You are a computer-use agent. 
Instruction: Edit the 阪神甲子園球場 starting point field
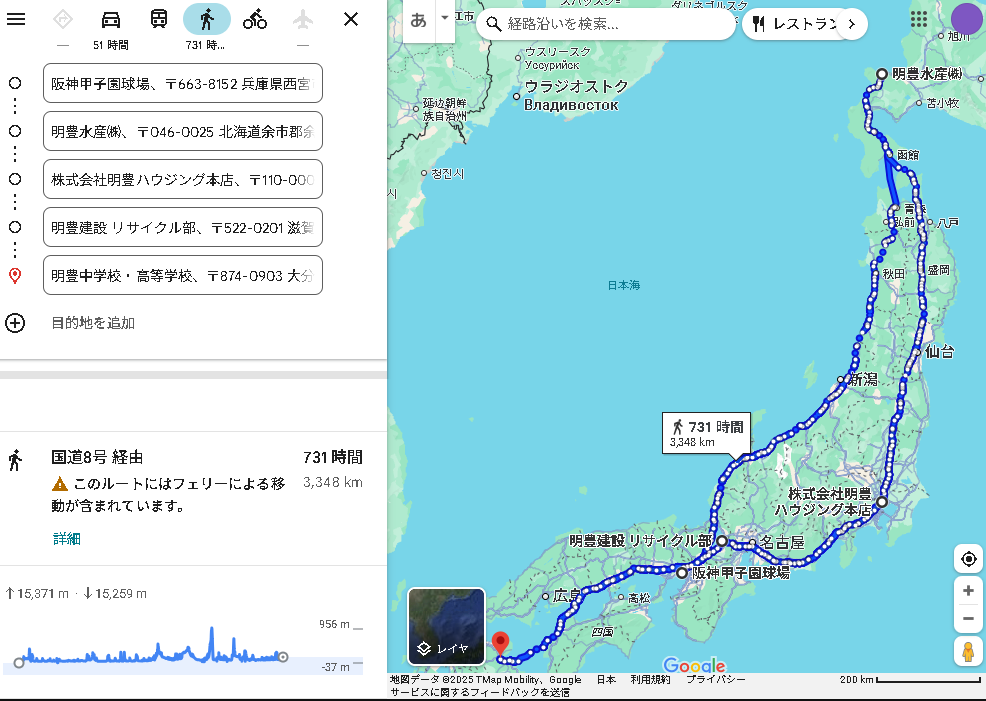coord(182,83)
